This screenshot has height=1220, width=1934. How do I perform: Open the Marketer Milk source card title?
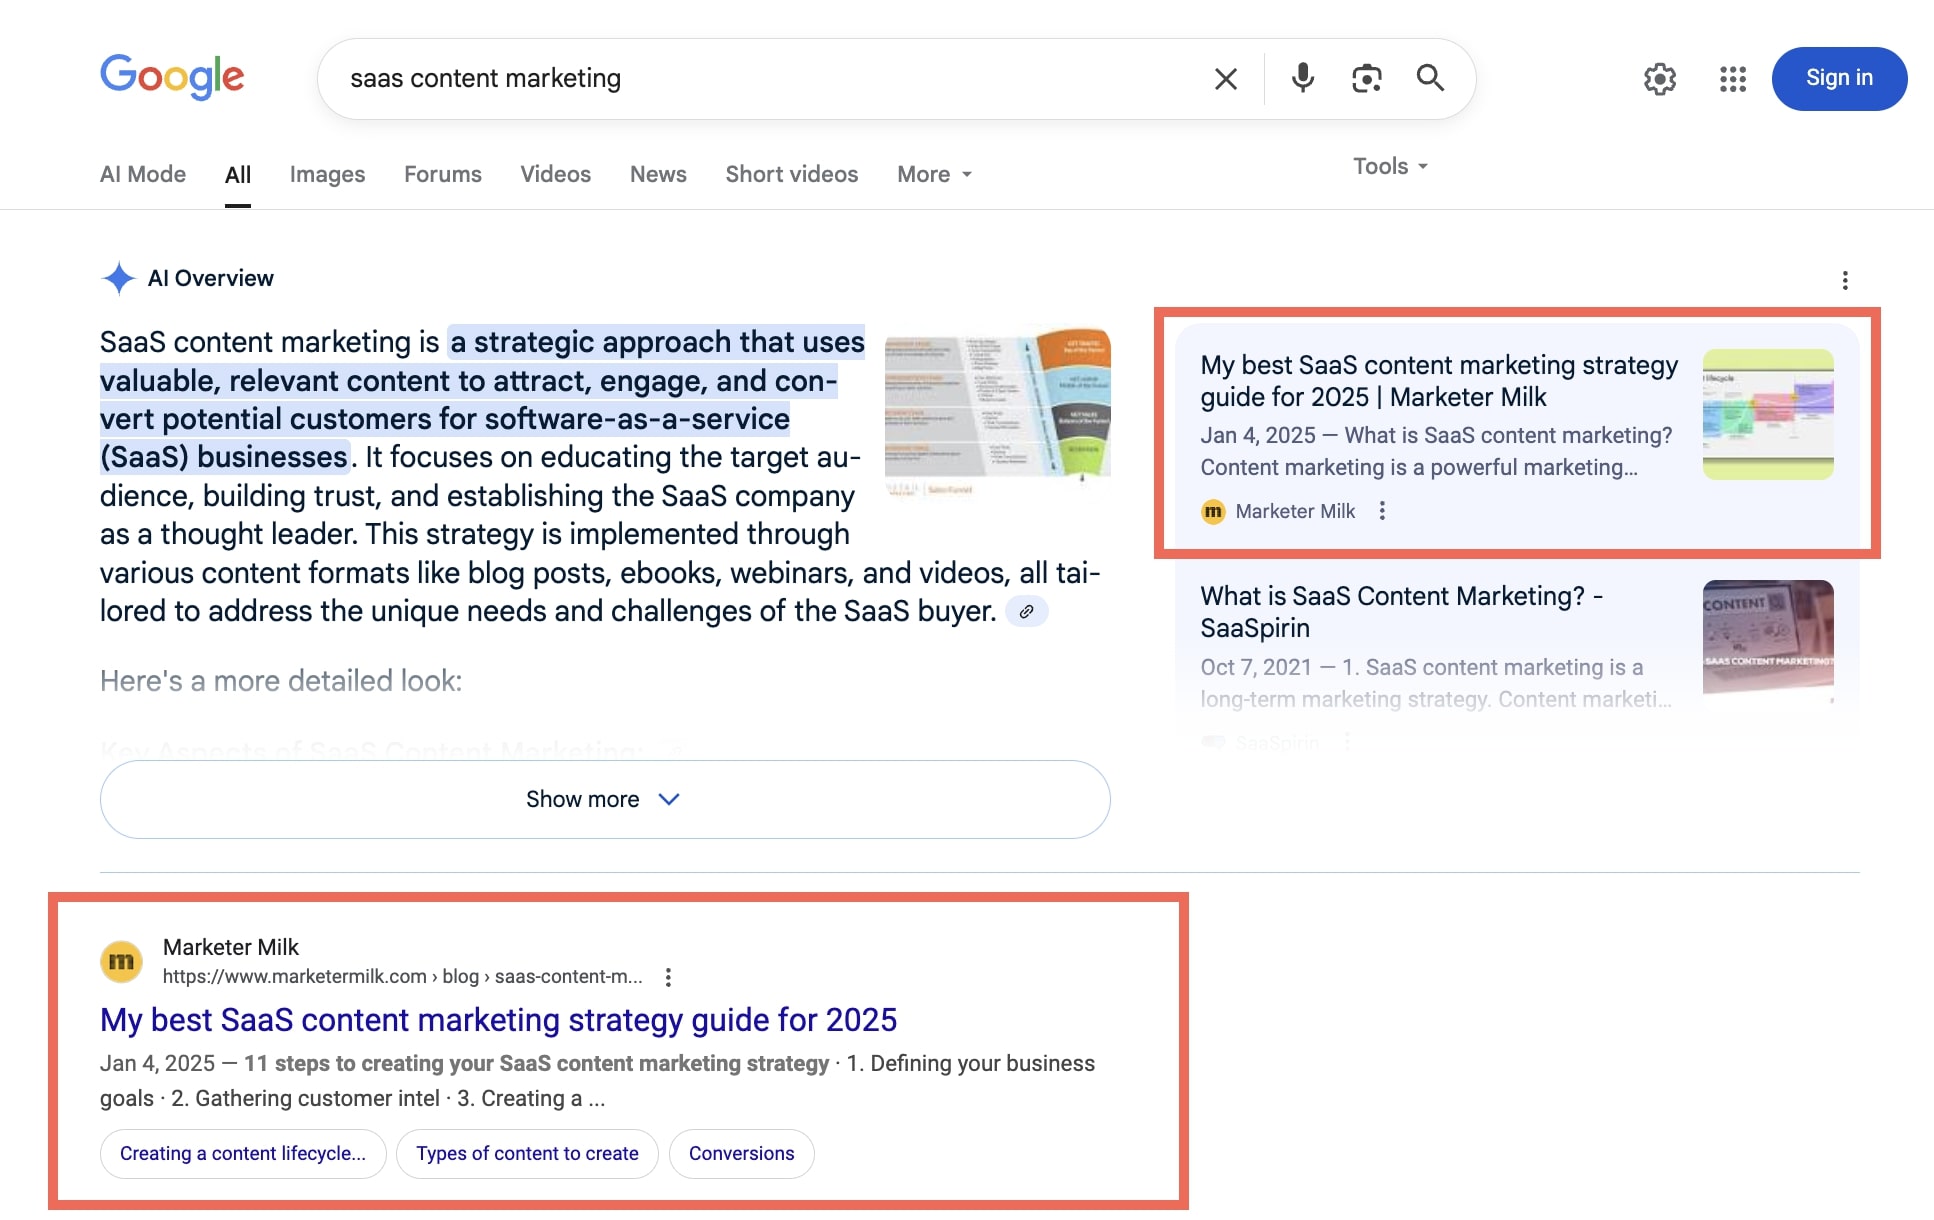point(1439,381)
